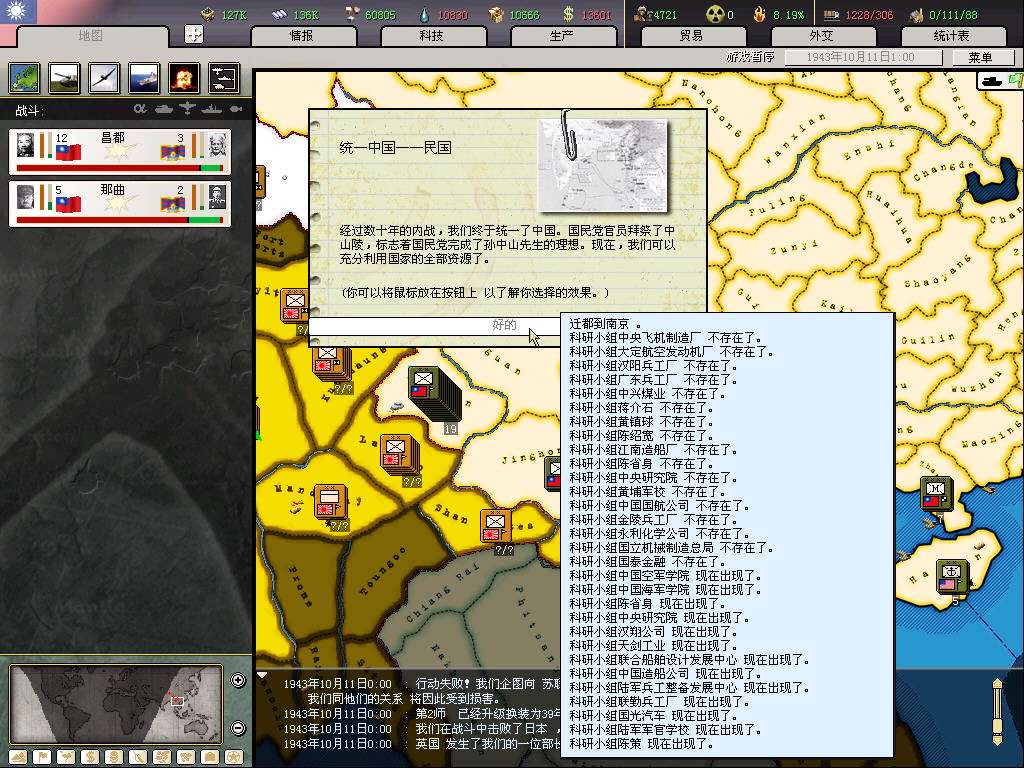Select the coin-stack resources map mode button
This screenshot has width=1024, height=768.
click(x=114, y=758)
